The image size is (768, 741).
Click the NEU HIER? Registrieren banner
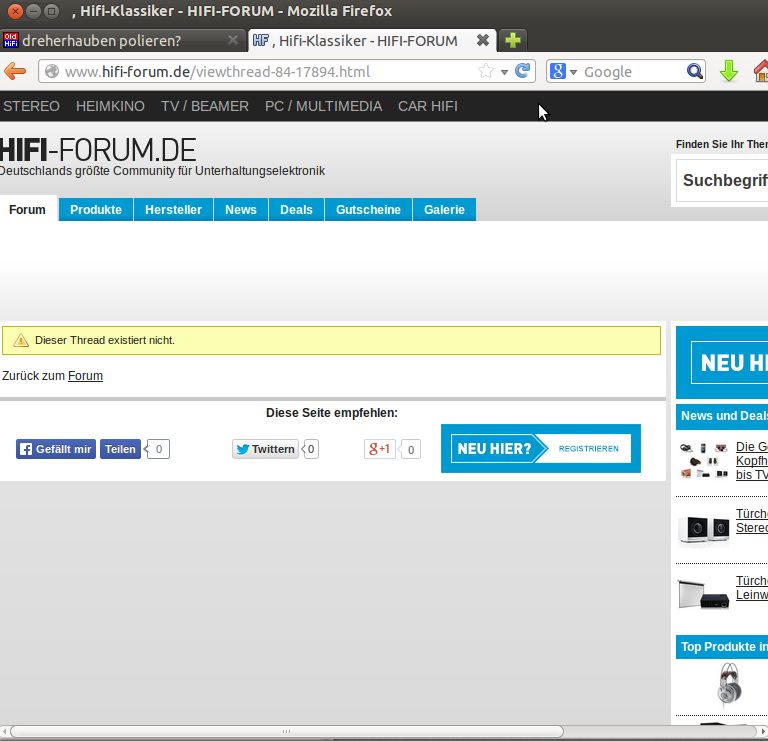[x=541, y=449]
